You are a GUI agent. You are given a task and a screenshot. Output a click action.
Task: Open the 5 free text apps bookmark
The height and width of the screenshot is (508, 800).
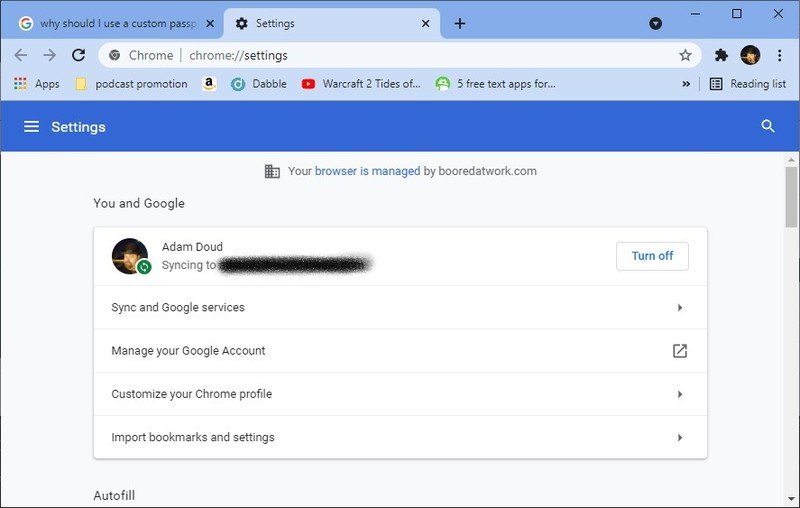coord(495,84)
